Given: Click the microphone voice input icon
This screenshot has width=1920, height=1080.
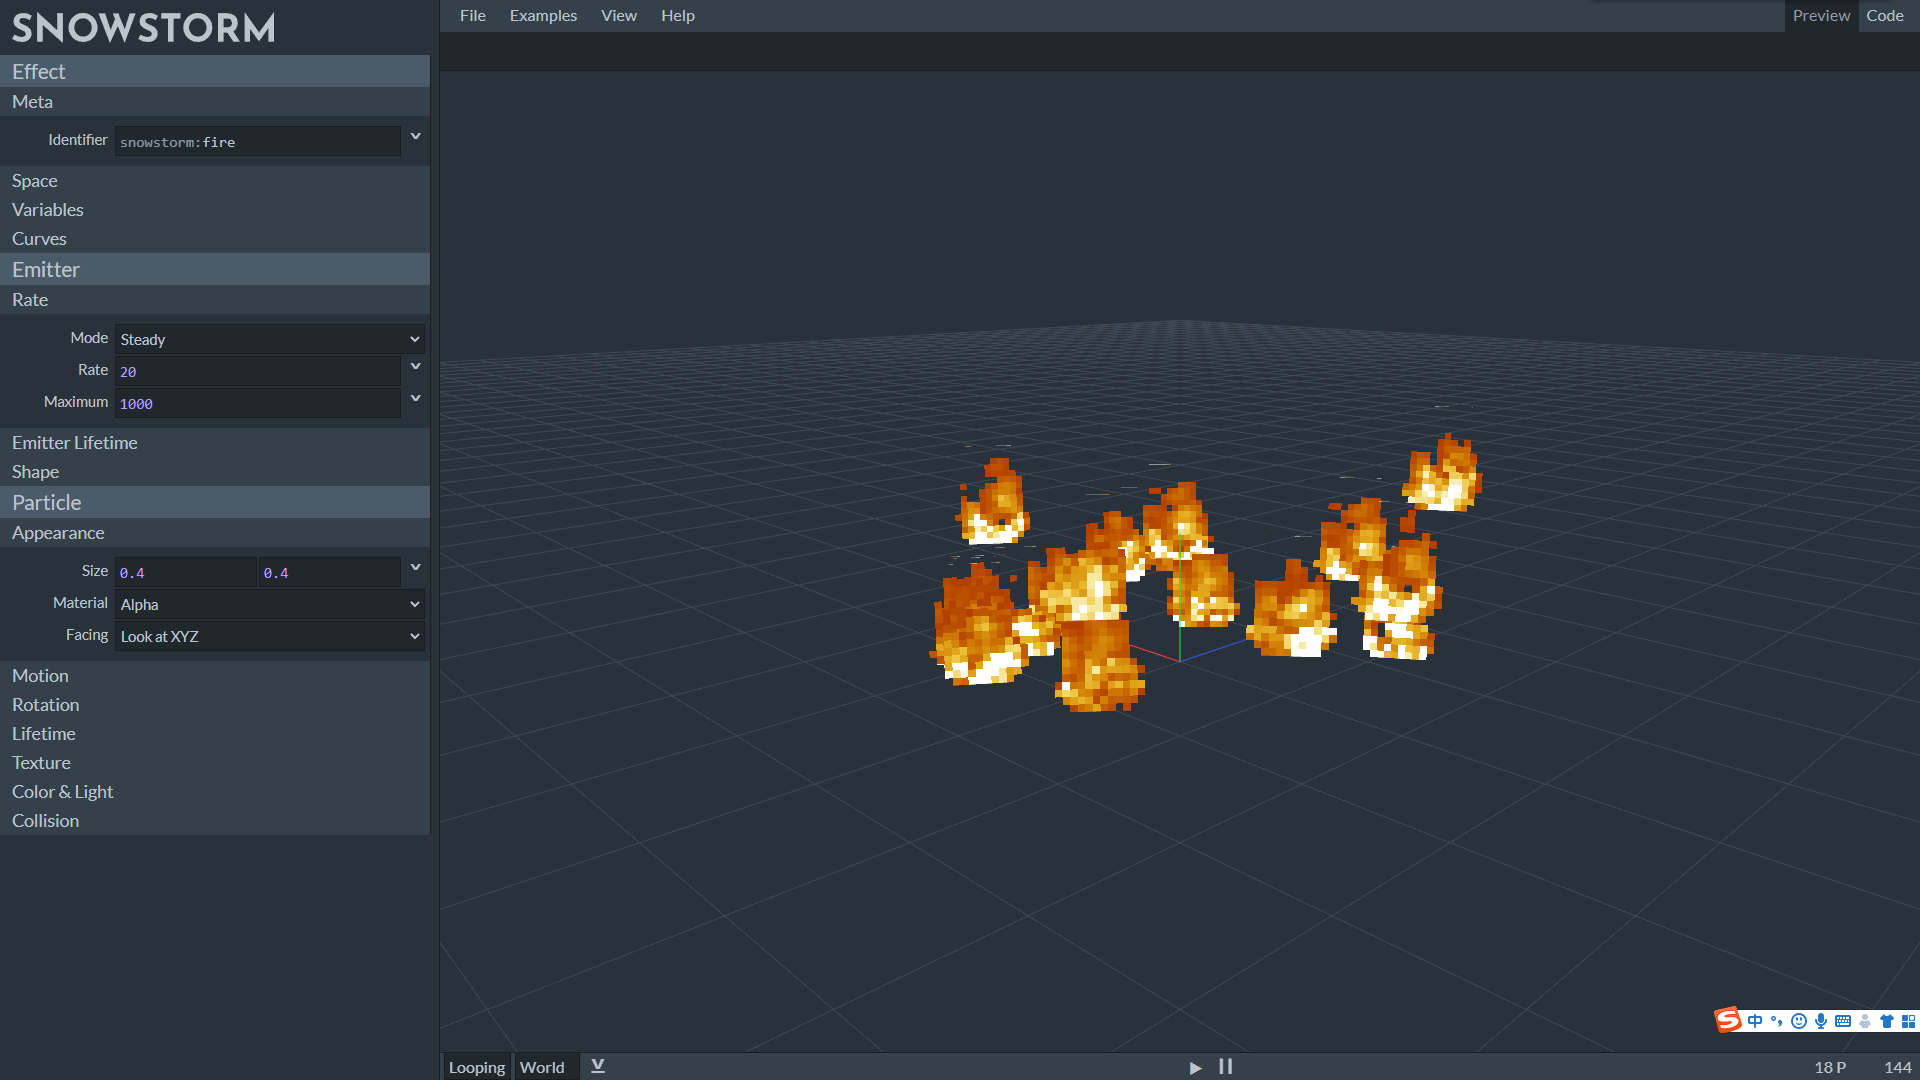Looking at the screenshot, I should click(x=1821, y=1021).
